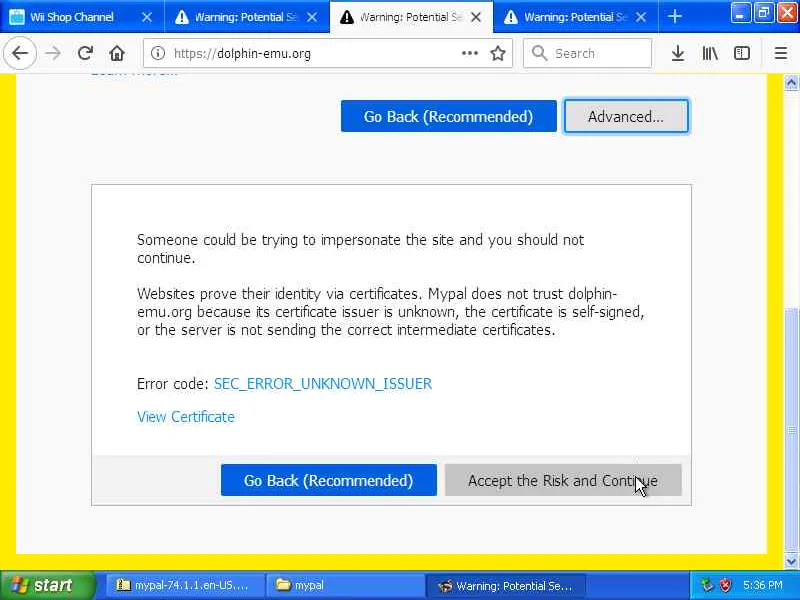Click the back arrow navigation button
800x600 pixels.
pos(19,53)
